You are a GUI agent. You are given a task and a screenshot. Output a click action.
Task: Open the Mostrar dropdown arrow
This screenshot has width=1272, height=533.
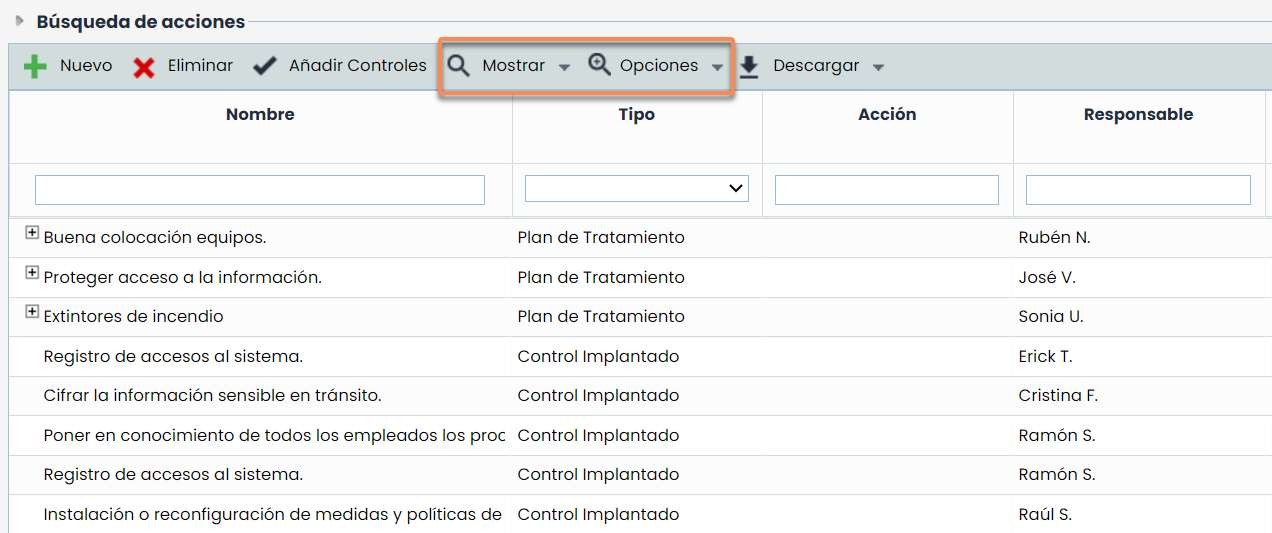pos(564,67)
